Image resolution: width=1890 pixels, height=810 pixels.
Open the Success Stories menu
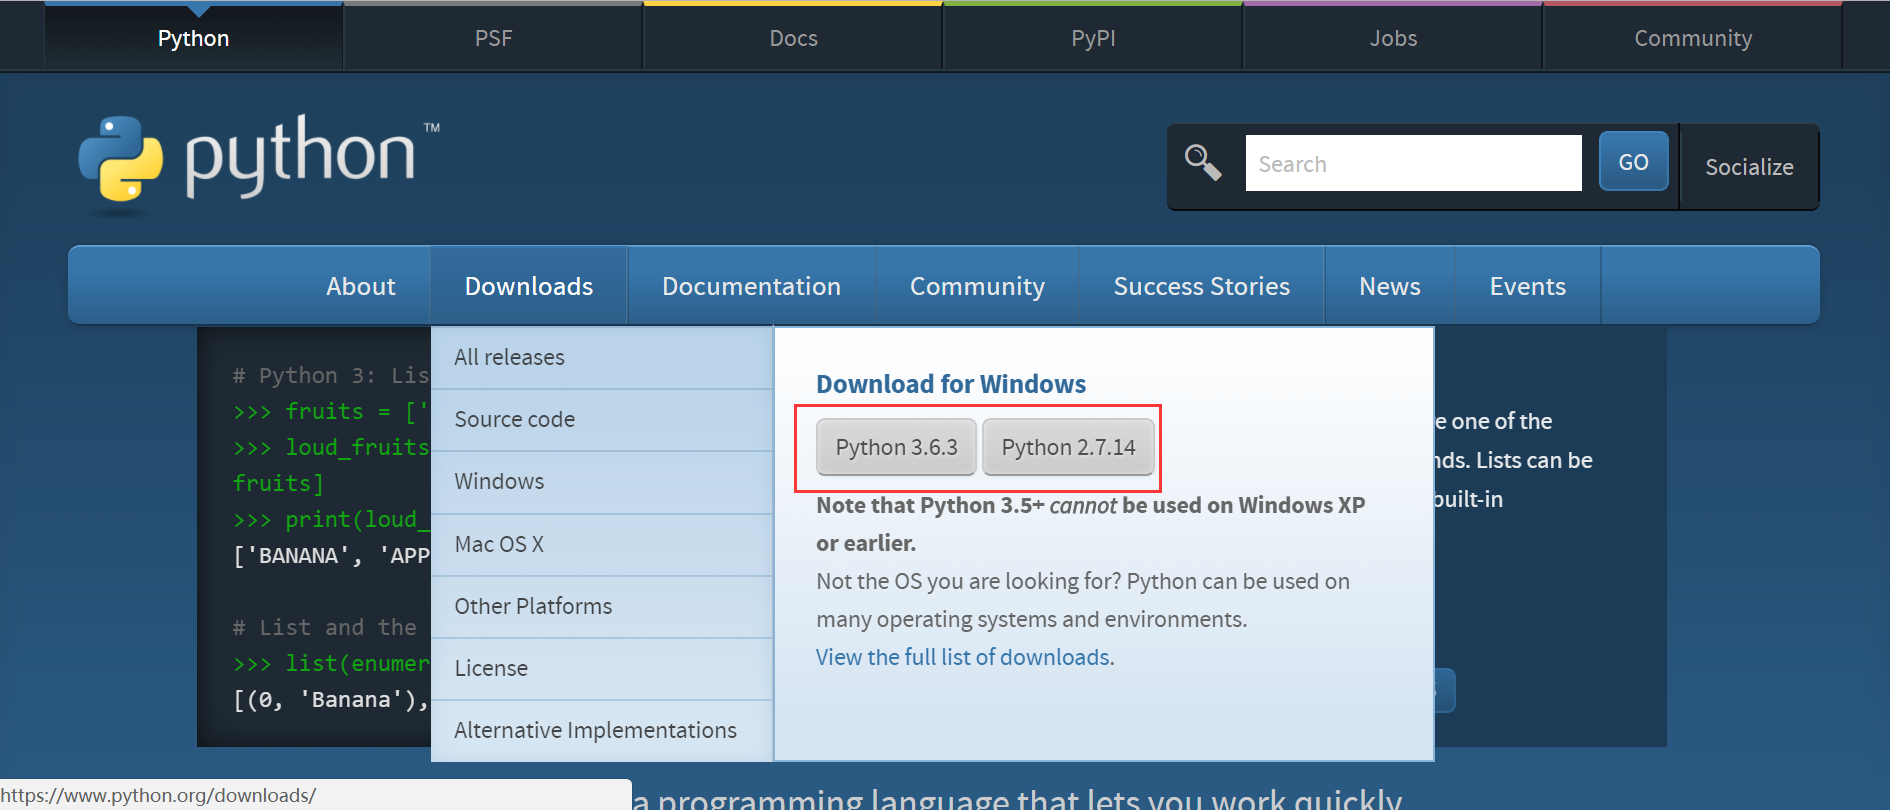[1202, 286]
